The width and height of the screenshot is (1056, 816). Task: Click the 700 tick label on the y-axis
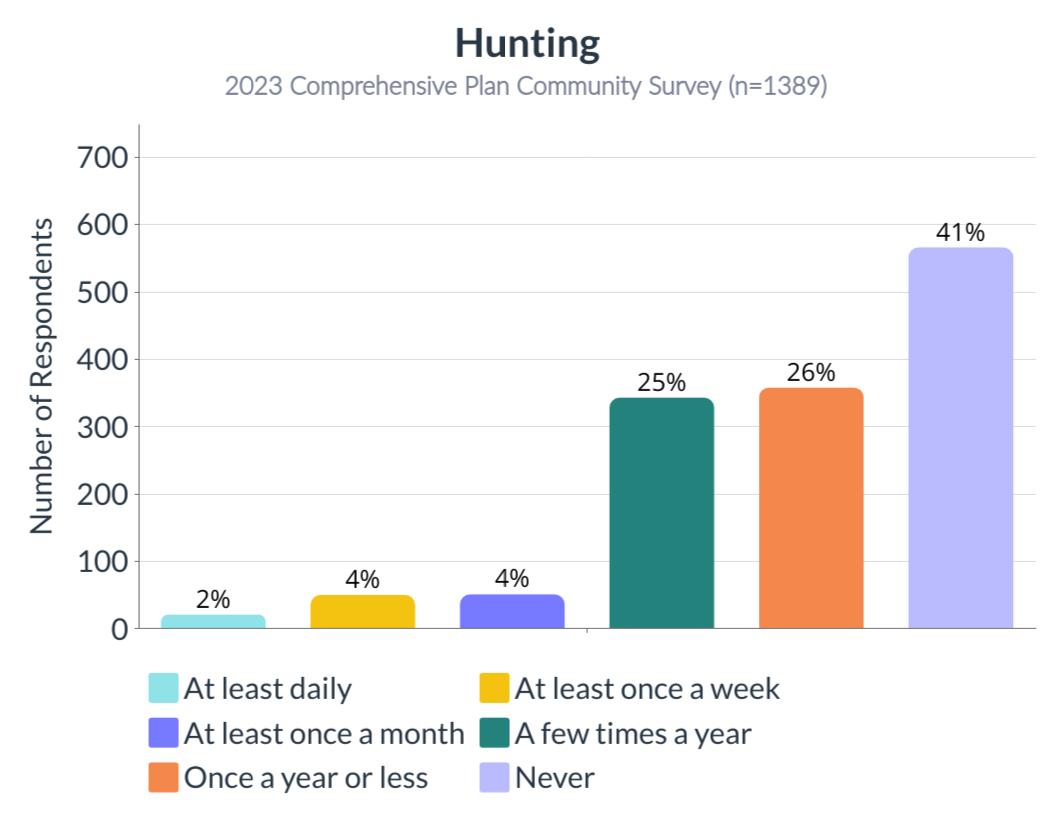point(102,157)
